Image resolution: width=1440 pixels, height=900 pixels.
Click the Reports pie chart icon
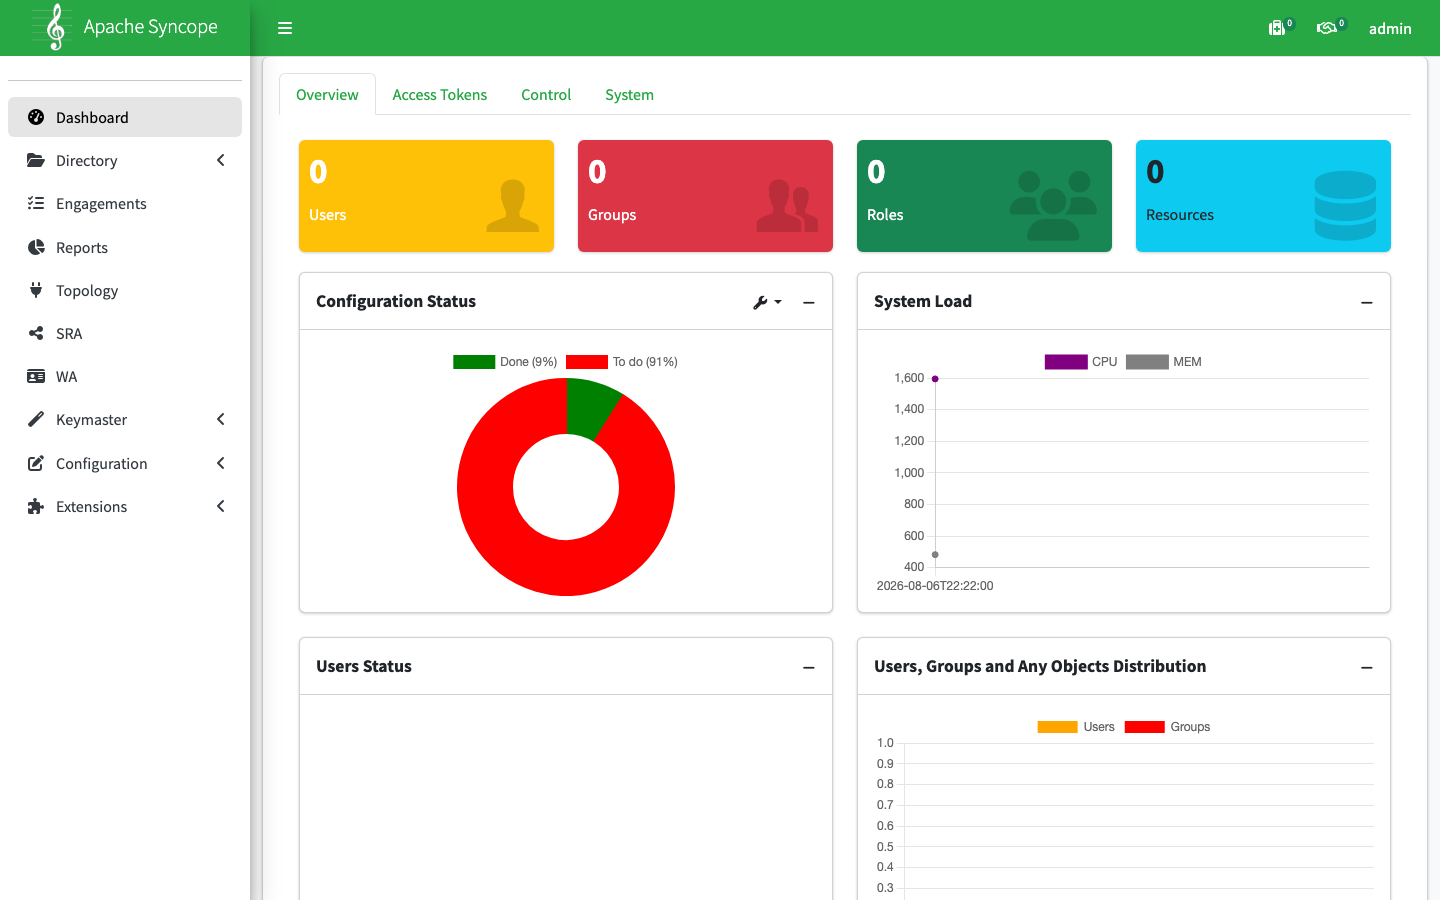(x=36, y=247)
